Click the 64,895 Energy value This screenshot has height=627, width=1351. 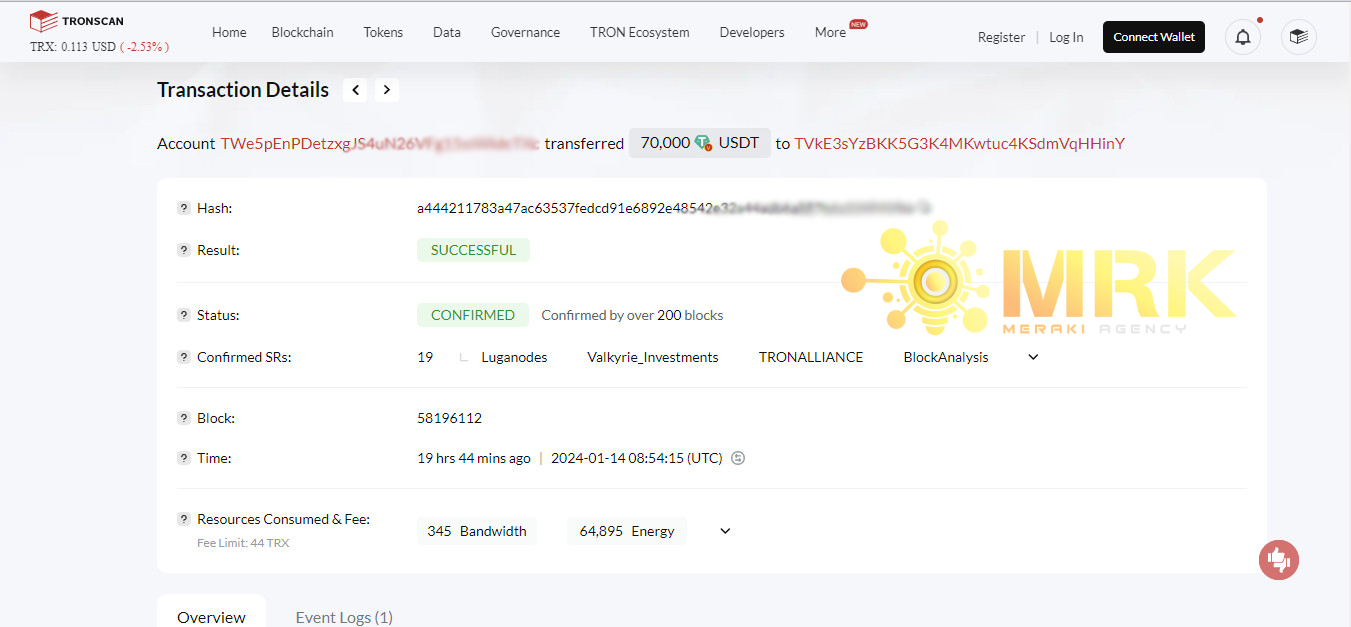point(628,531)
